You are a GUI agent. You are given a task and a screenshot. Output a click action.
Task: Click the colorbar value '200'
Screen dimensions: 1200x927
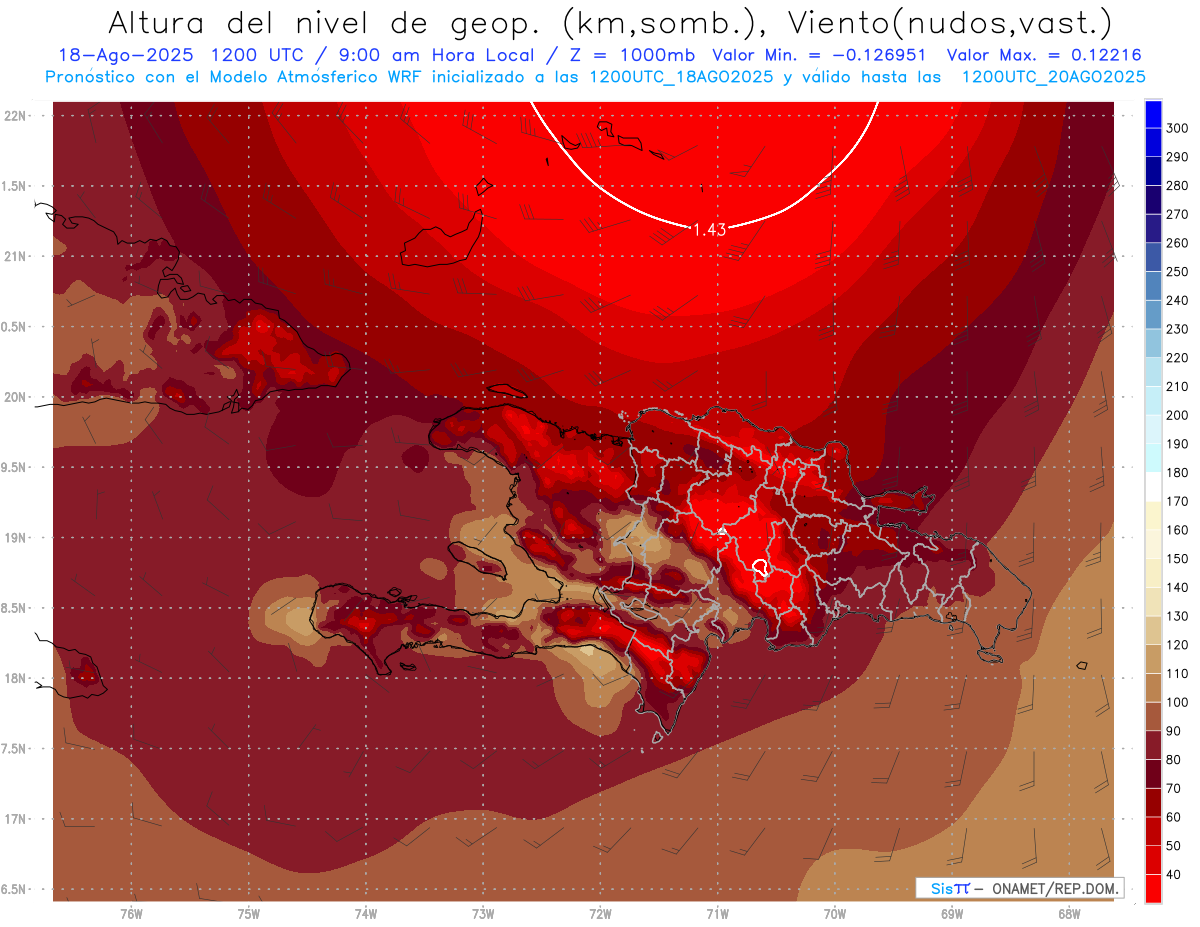click(x=1177, y=415)
